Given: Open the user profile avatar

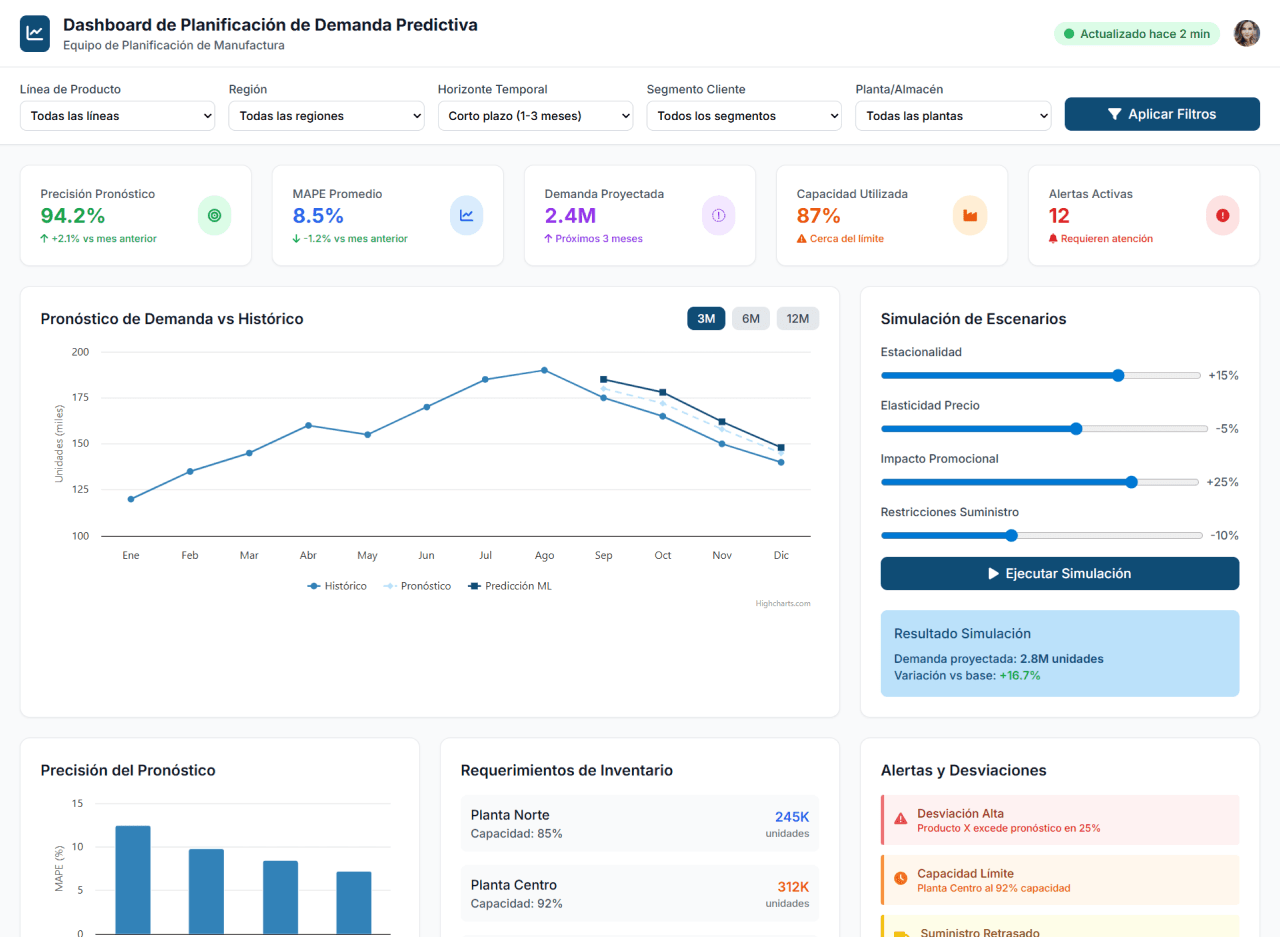Looking at the screenshot, I should pyautogui.click(x=1246, y=33).
